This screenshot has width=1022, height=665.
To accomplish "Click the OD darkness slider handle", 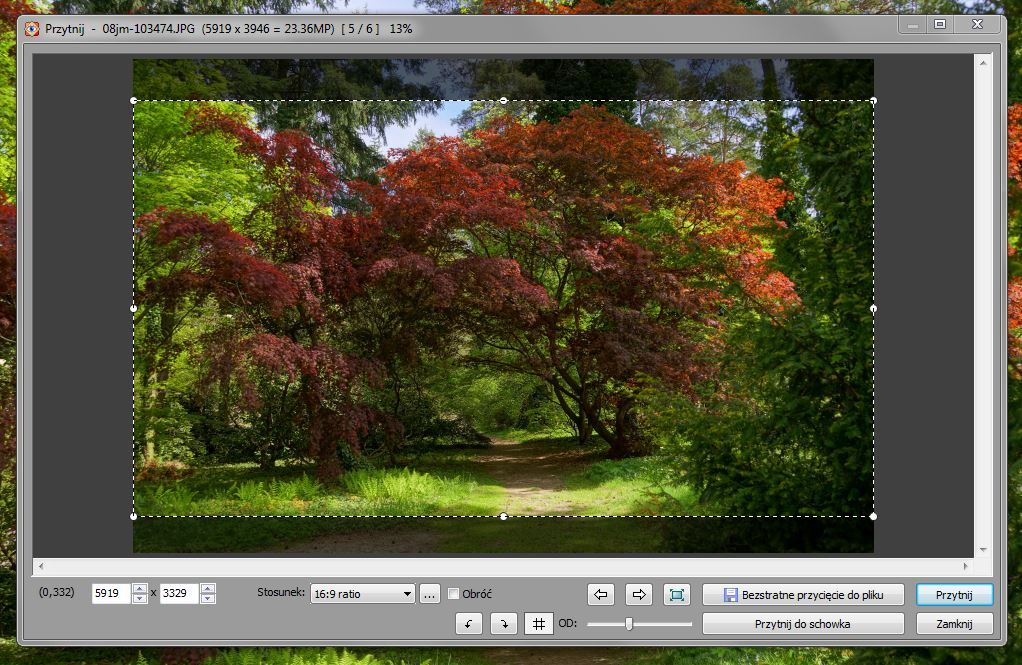I will click(629, 624).
